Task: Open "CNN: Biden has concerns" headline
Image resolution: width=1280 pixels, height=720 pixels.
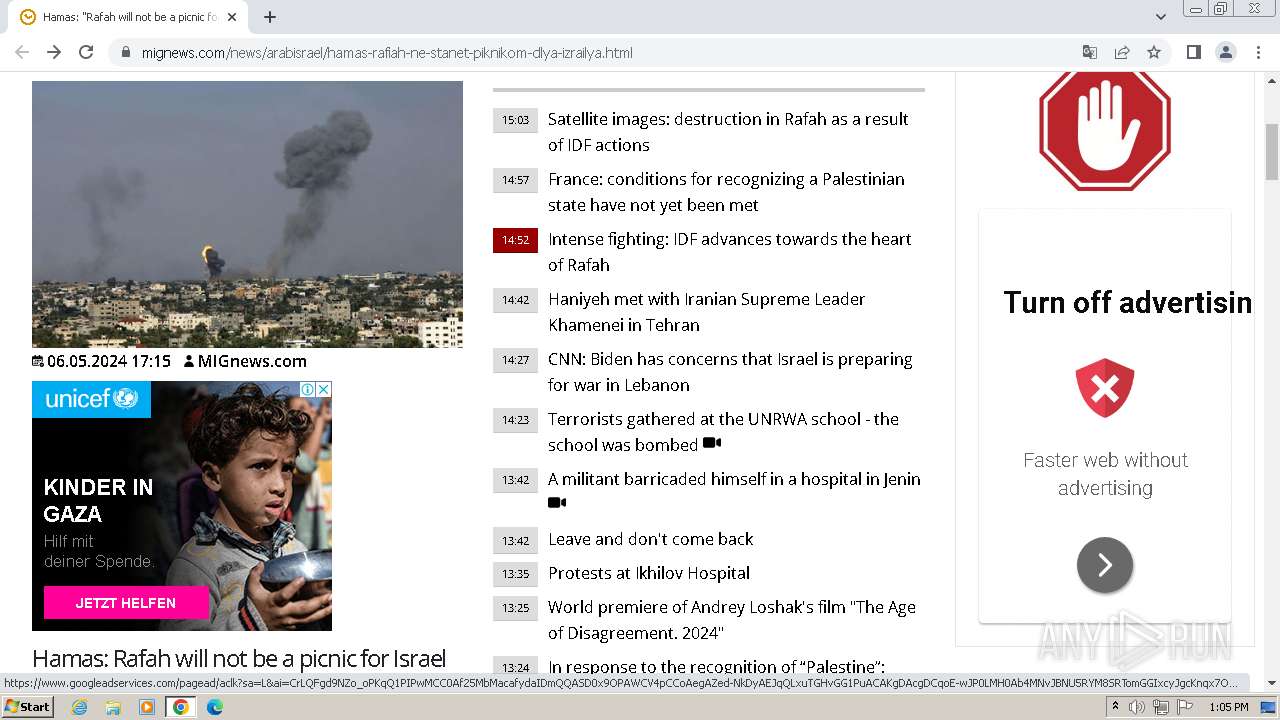Action: click(x=730, y=372)
